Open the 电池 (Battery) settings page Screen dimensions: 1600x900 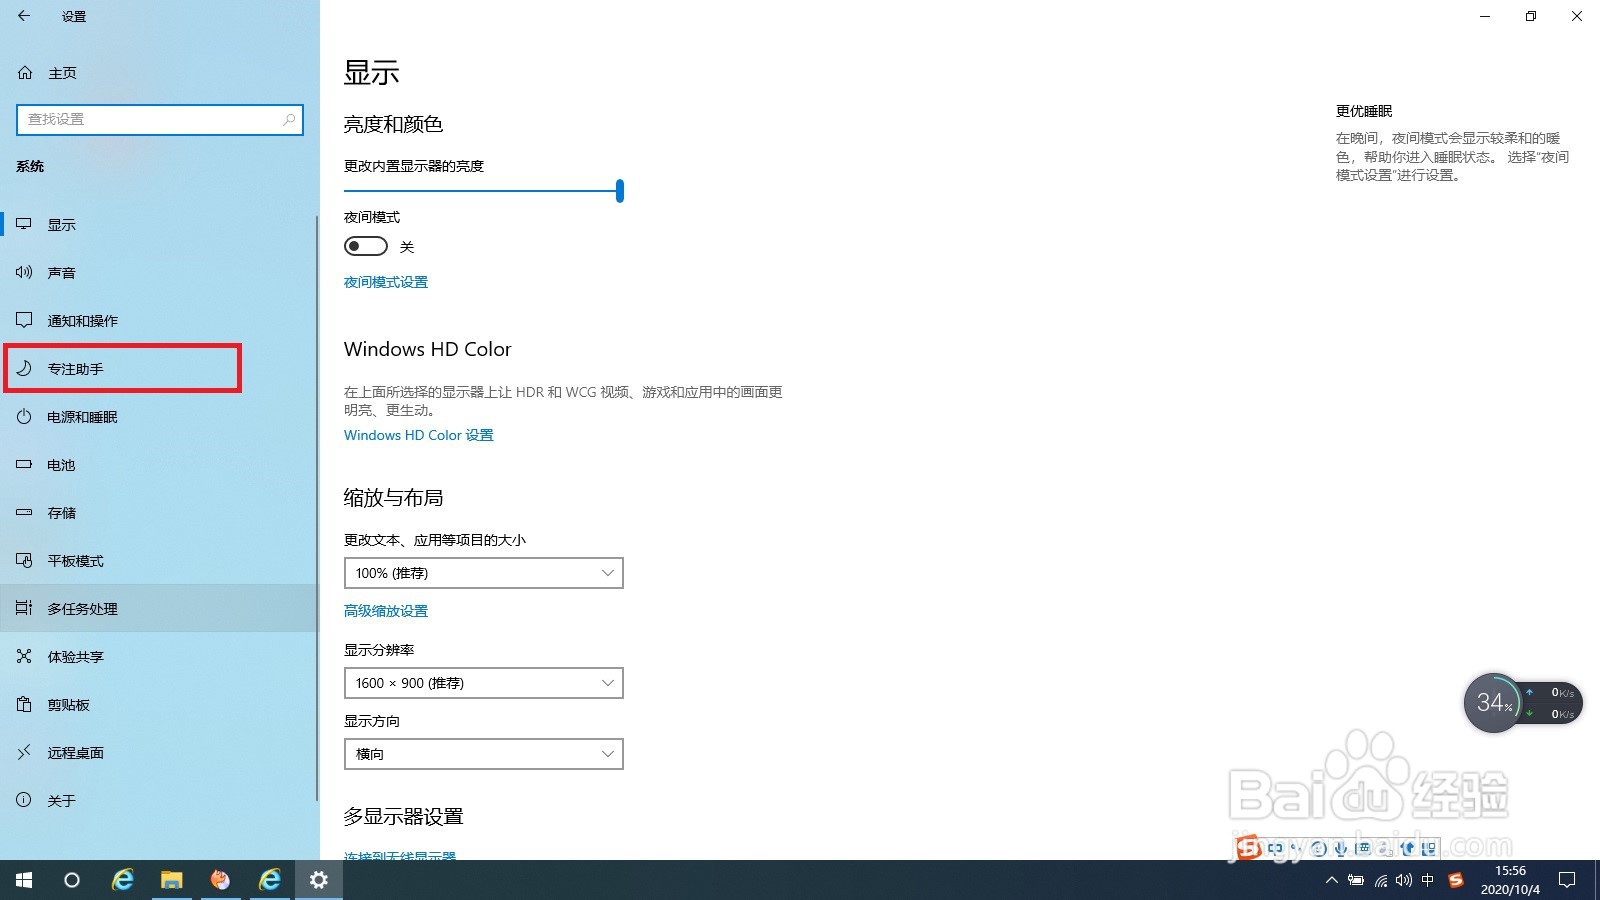click(60, 464)
